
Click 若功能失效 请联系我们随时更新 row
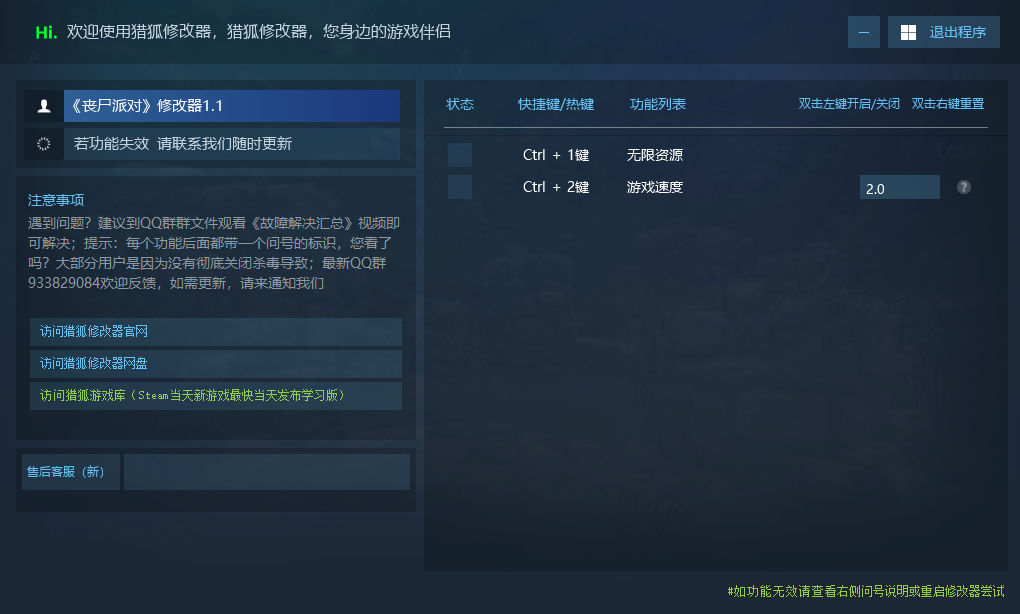click(232, 144)
